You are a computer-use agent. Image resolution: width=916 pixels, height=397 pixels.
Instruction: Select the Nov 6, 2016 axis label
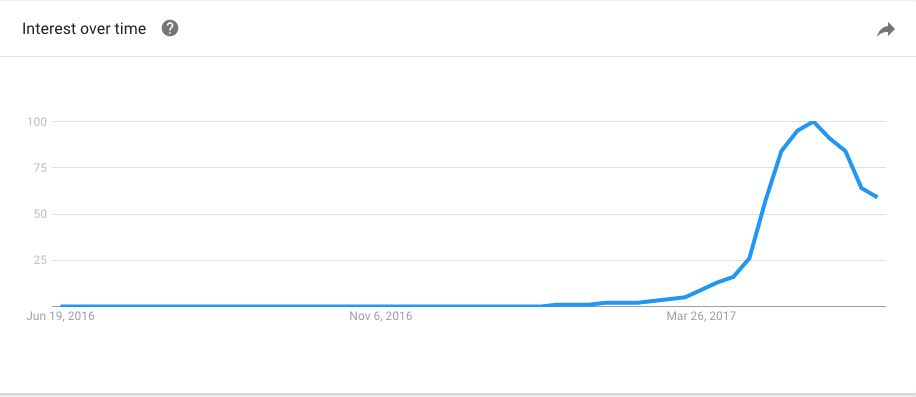[x=380, y=316]
